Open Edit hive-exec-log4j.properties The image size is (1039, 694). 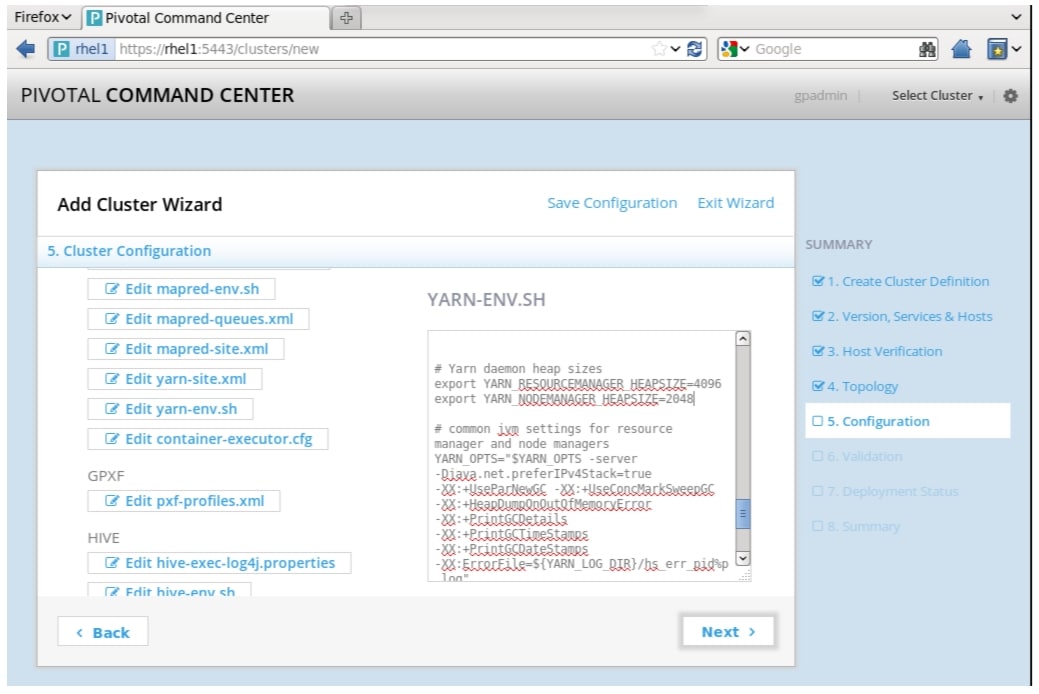[219, 563]
